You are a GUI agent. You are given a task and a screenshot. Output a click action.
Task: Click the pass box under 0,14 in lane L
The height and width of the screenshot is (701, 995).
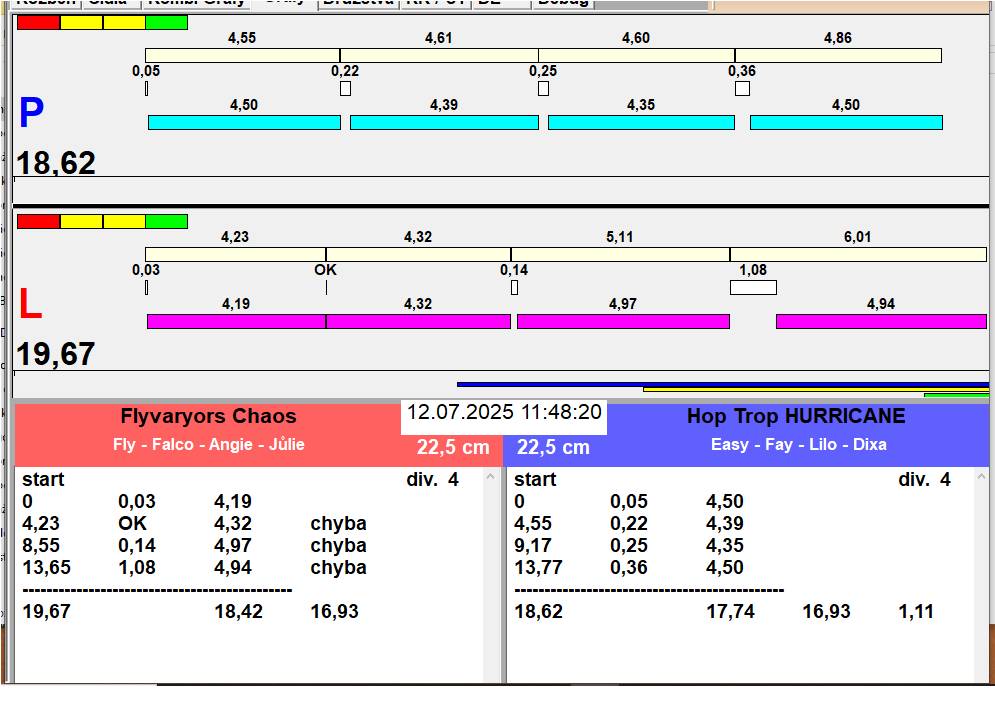[515, 287]
